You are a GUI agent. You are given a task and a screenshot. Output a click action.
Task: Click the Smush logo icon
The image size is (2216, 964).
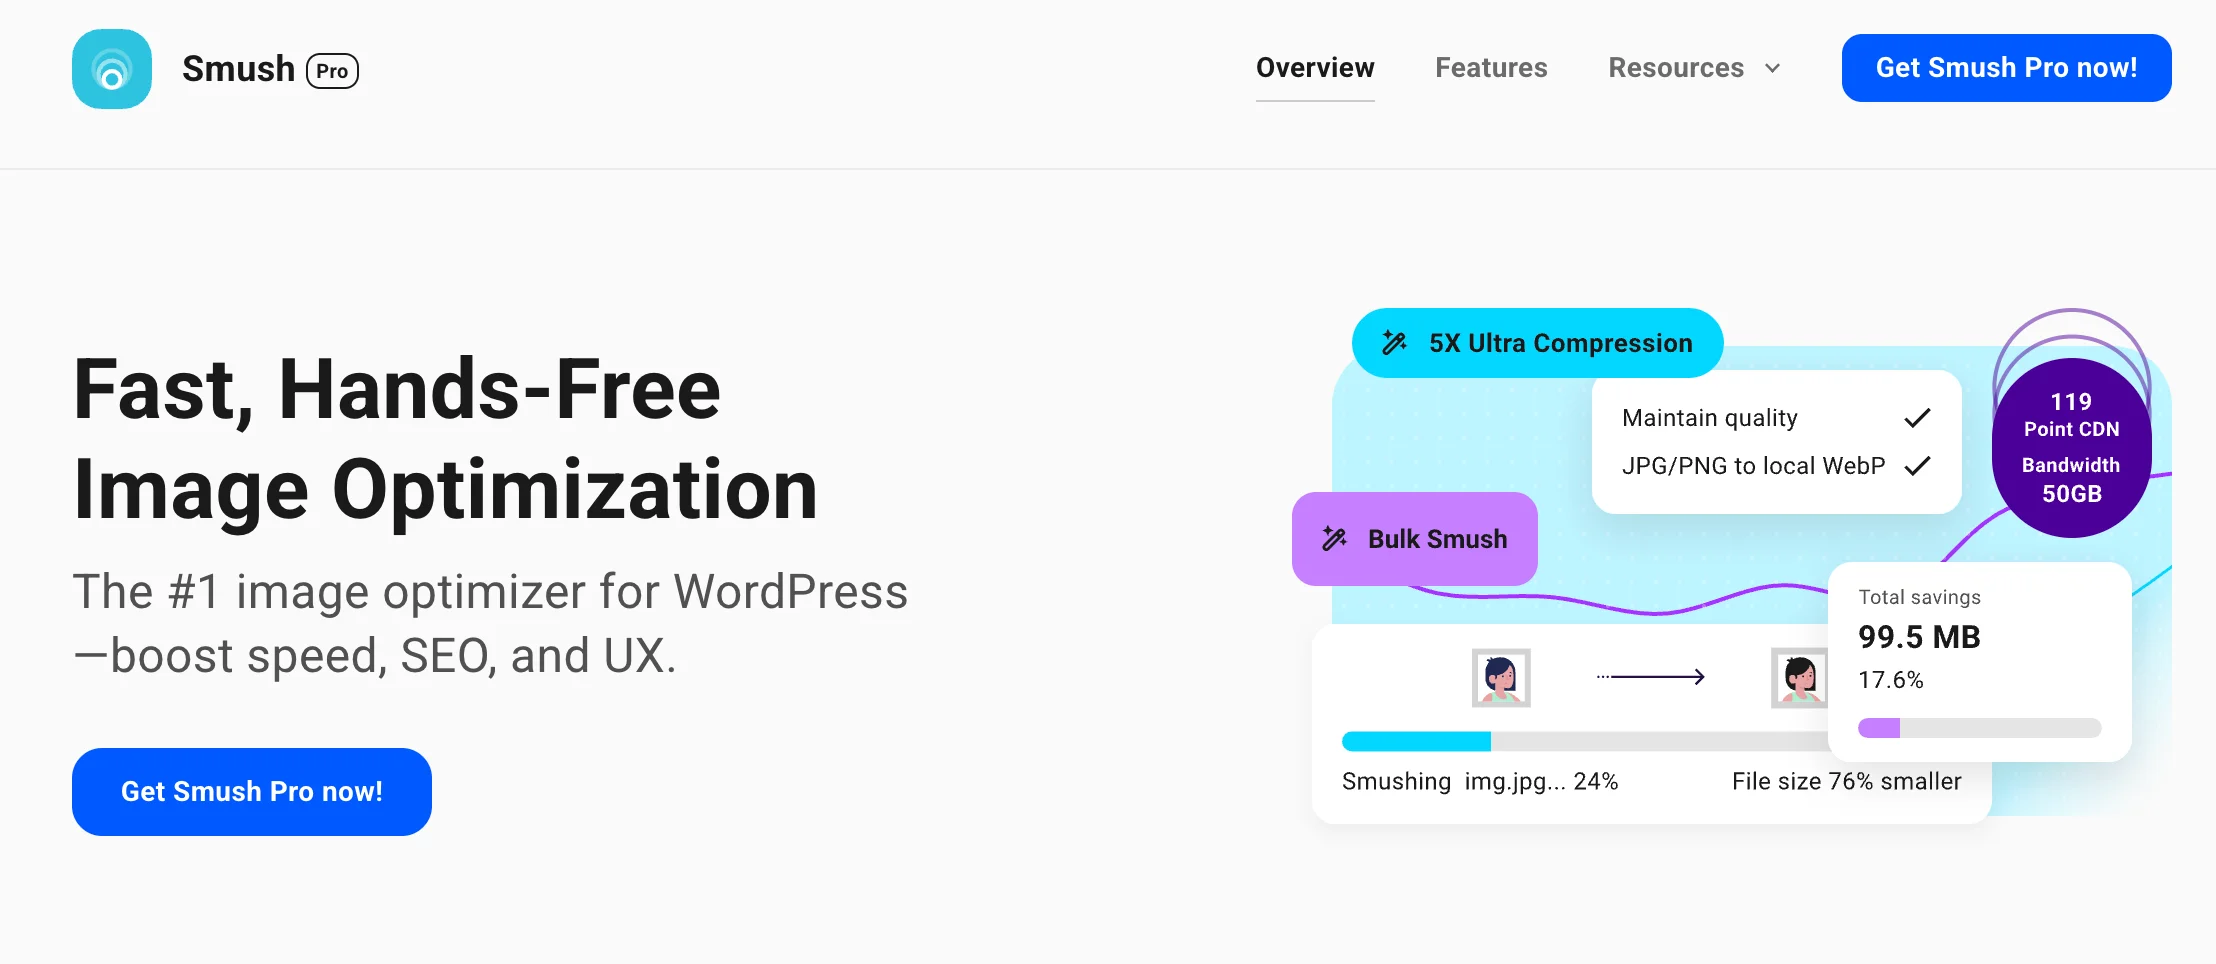click(111, 68)
